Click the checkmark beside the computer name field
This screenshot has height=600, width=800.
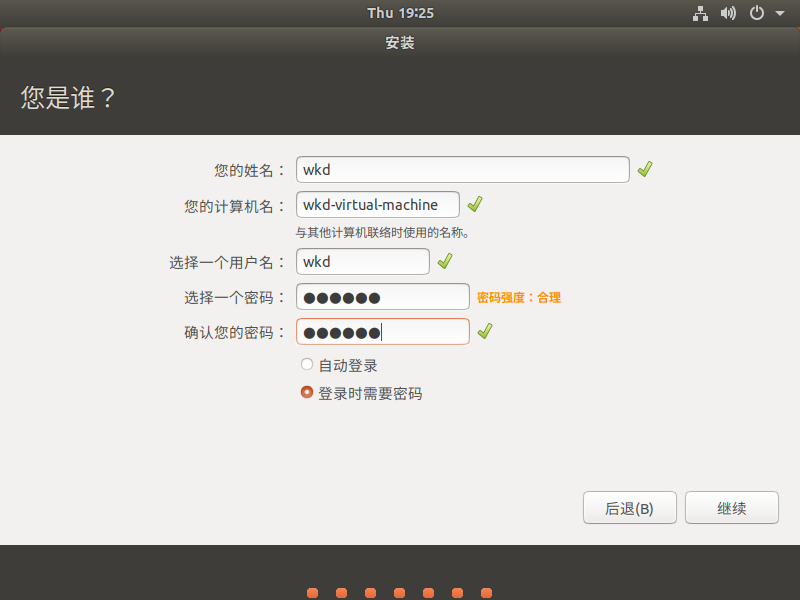coord(475,204)
